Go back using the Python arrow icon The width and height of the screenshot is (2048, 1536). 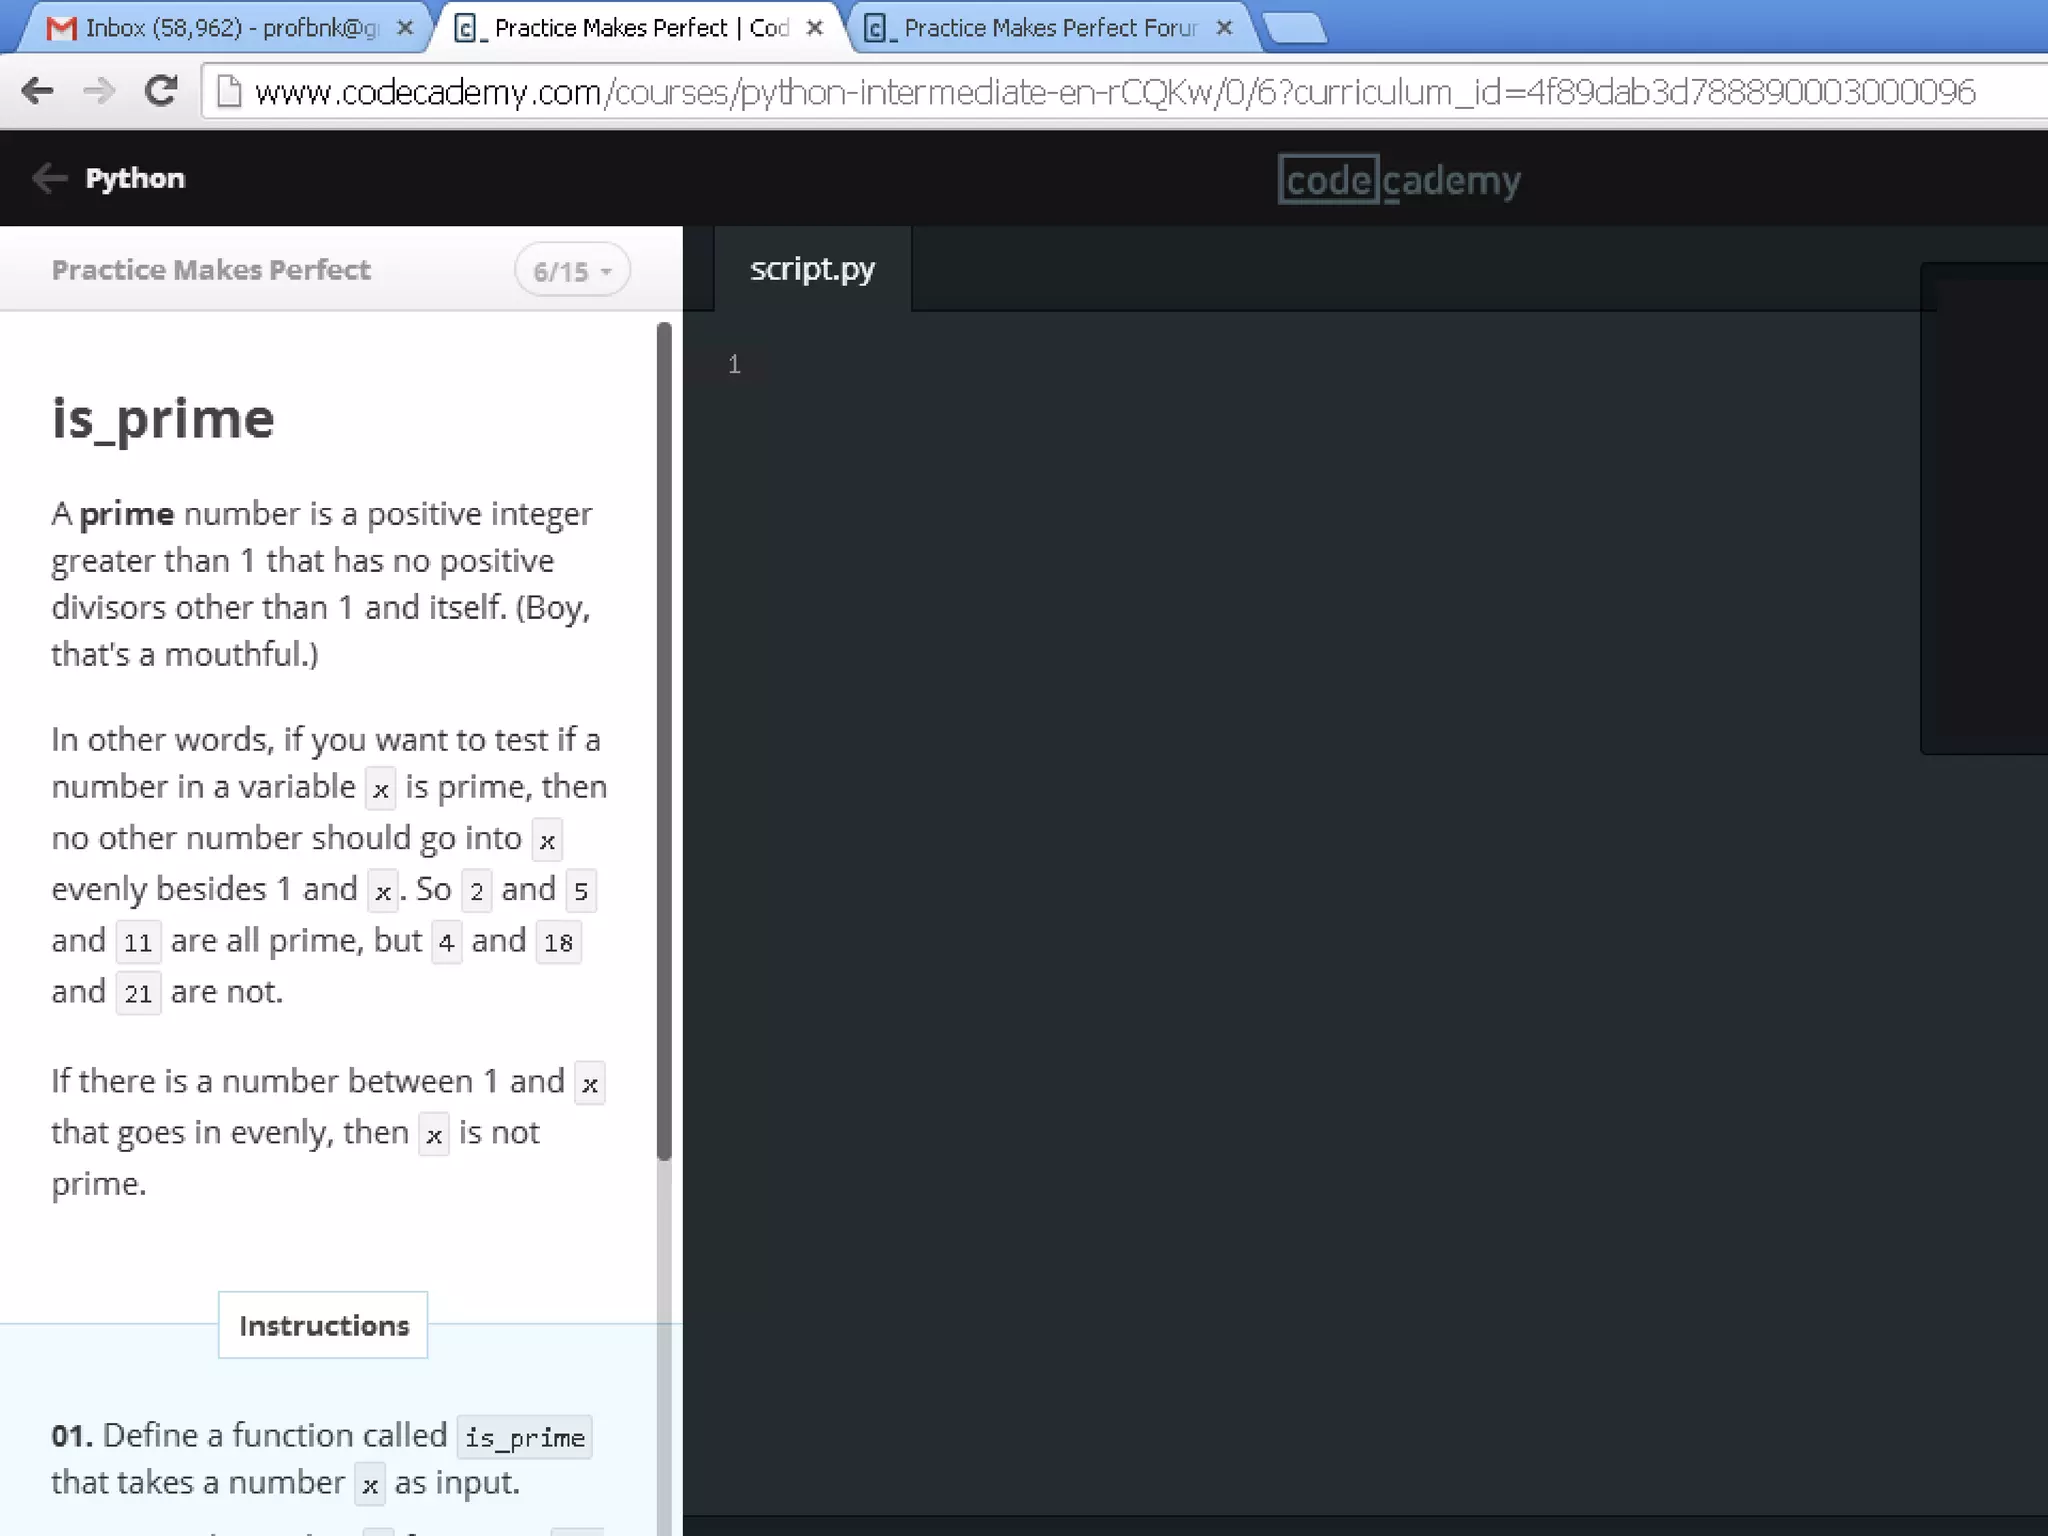49,178
